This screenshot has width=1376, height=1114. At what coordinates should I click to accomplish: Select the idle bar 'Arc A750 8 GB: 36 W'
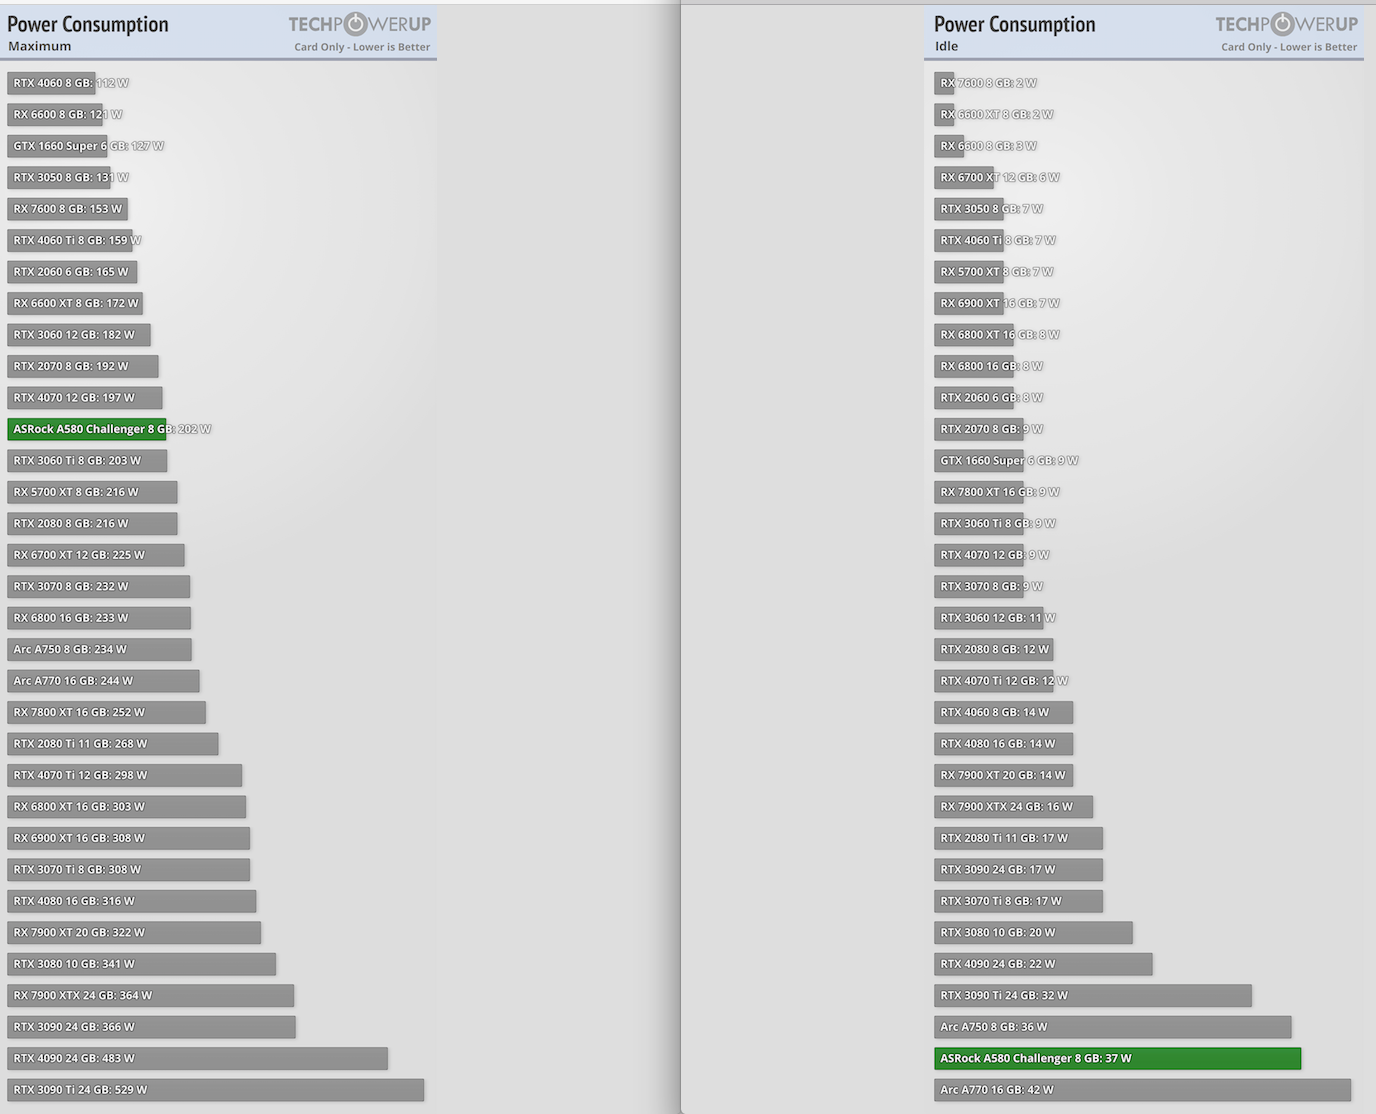click(x=1113, y=1028)
